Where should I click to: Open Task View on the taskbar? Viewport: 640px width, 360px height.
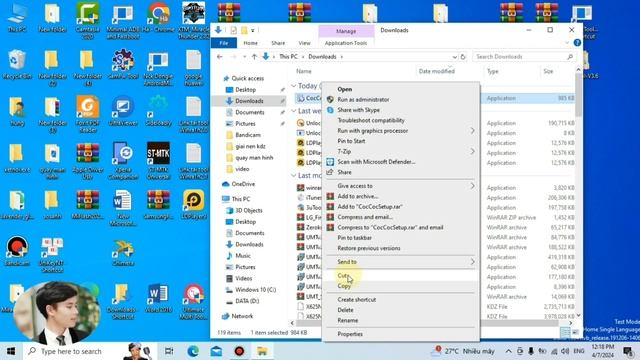(169, 351)
